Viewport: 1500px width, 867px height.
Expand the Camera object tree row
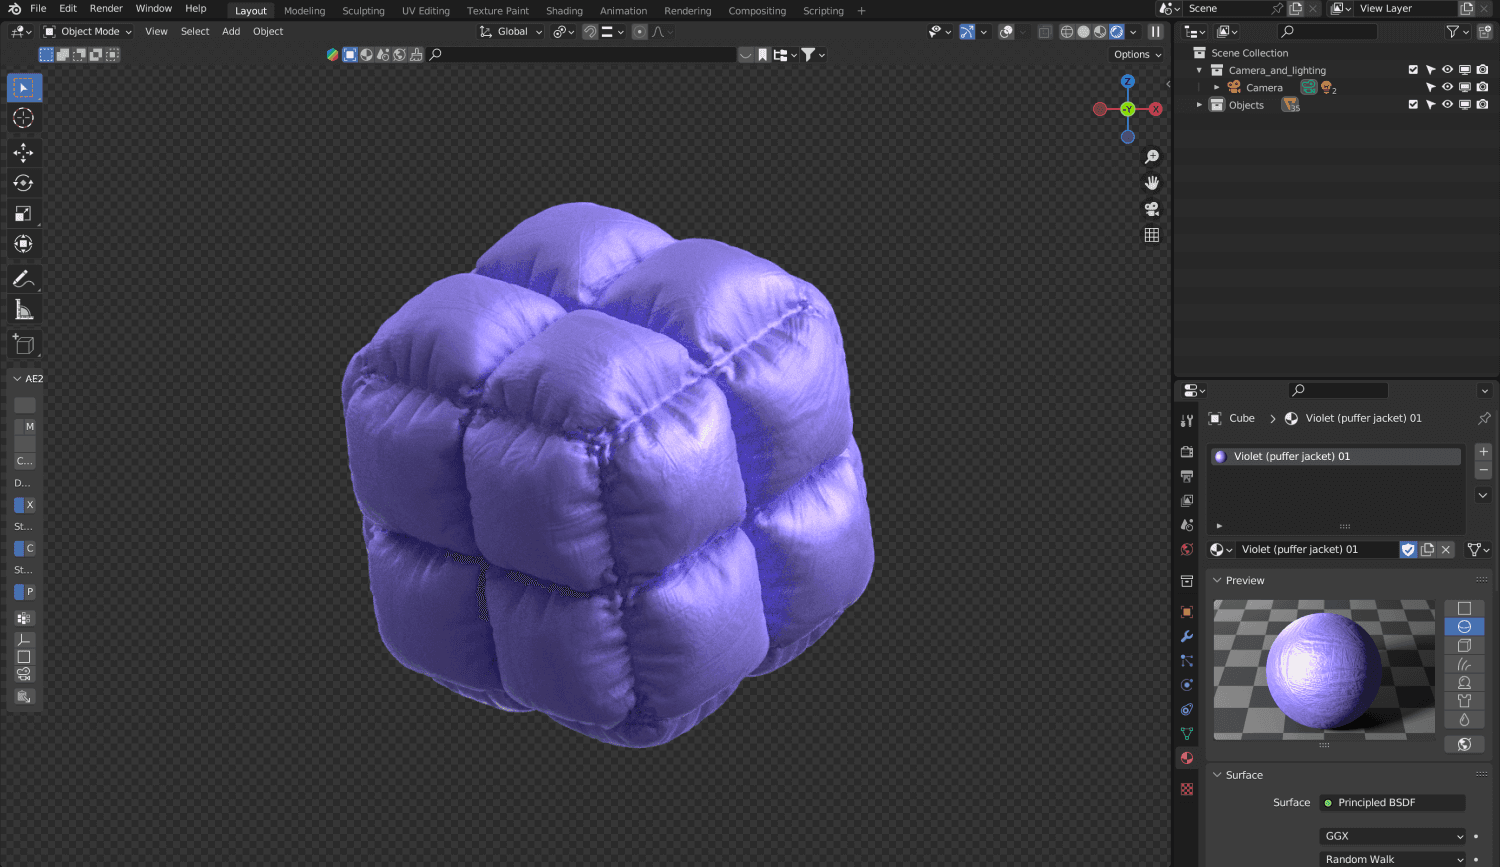(1217, 87)
